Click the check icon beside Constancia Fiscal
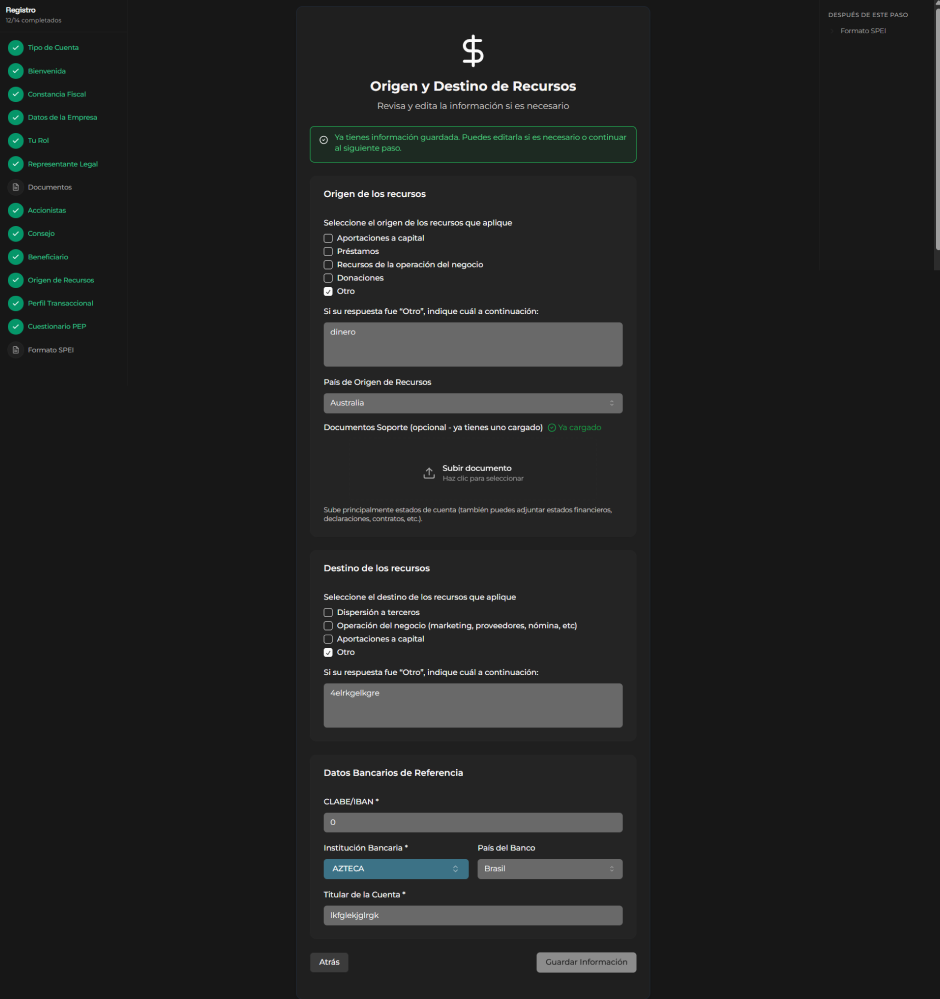 (16, 94)
